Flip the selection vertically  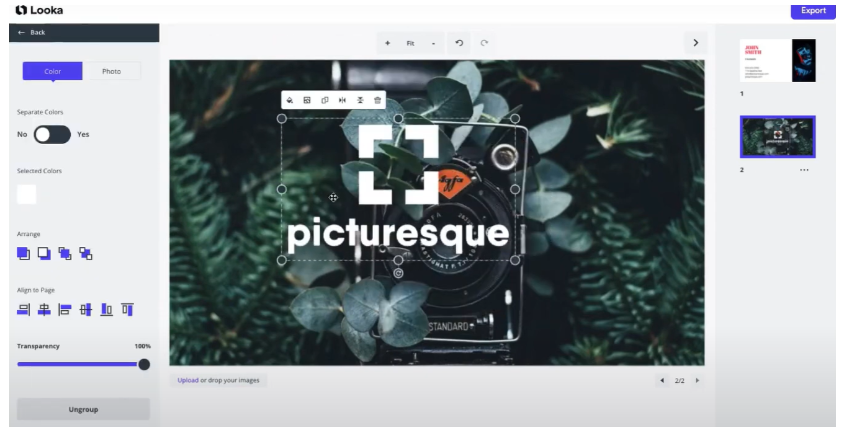[x=360, y=100]
